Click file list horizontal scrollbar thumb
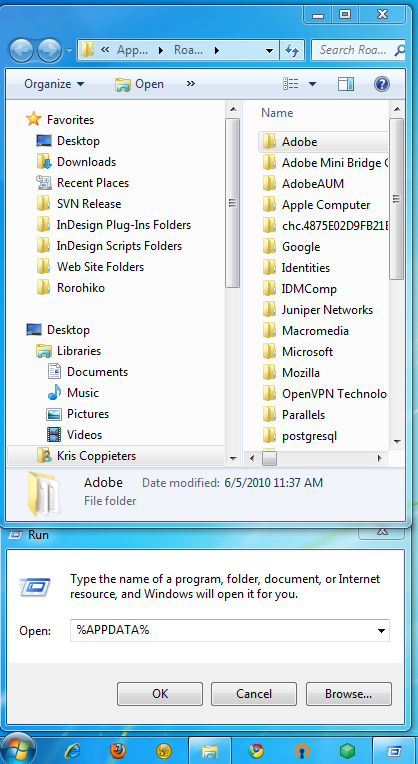Screen dimensions: 418x764 [269, 458]
